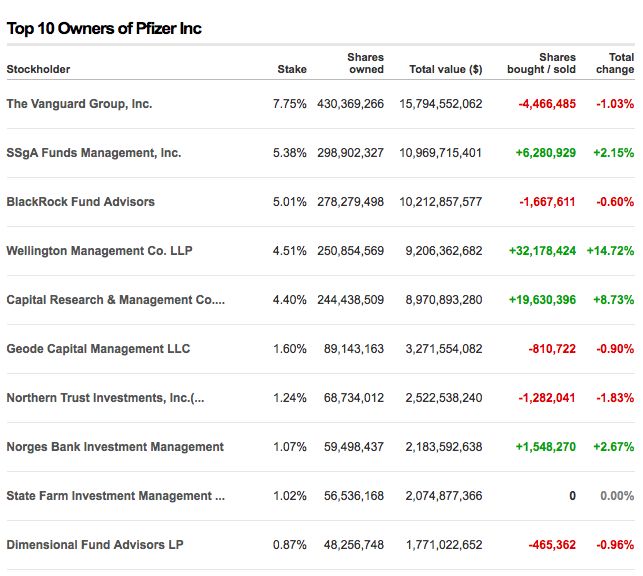Screen dimensions: 643x576
Task: Select Geode Capital Management LLC name
Action: pos(98,349)
